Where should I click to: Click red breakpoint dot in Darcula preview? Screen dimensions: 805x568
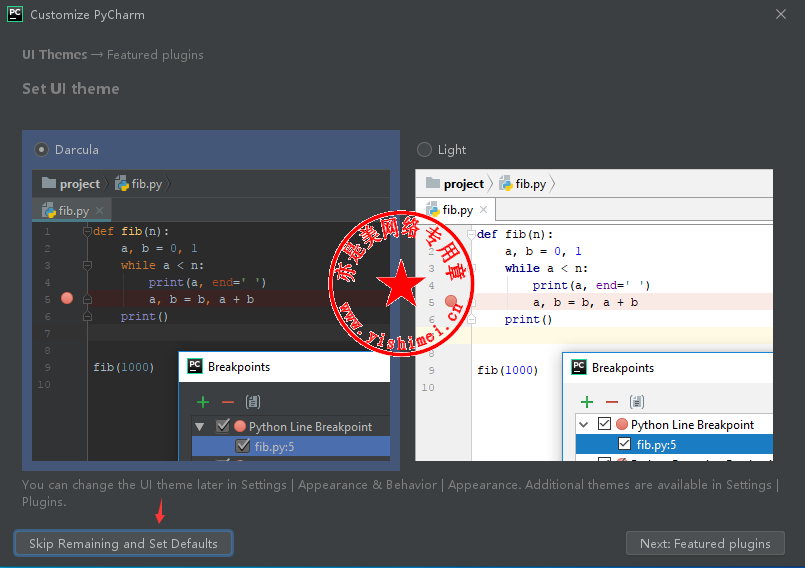coord(67,298)
